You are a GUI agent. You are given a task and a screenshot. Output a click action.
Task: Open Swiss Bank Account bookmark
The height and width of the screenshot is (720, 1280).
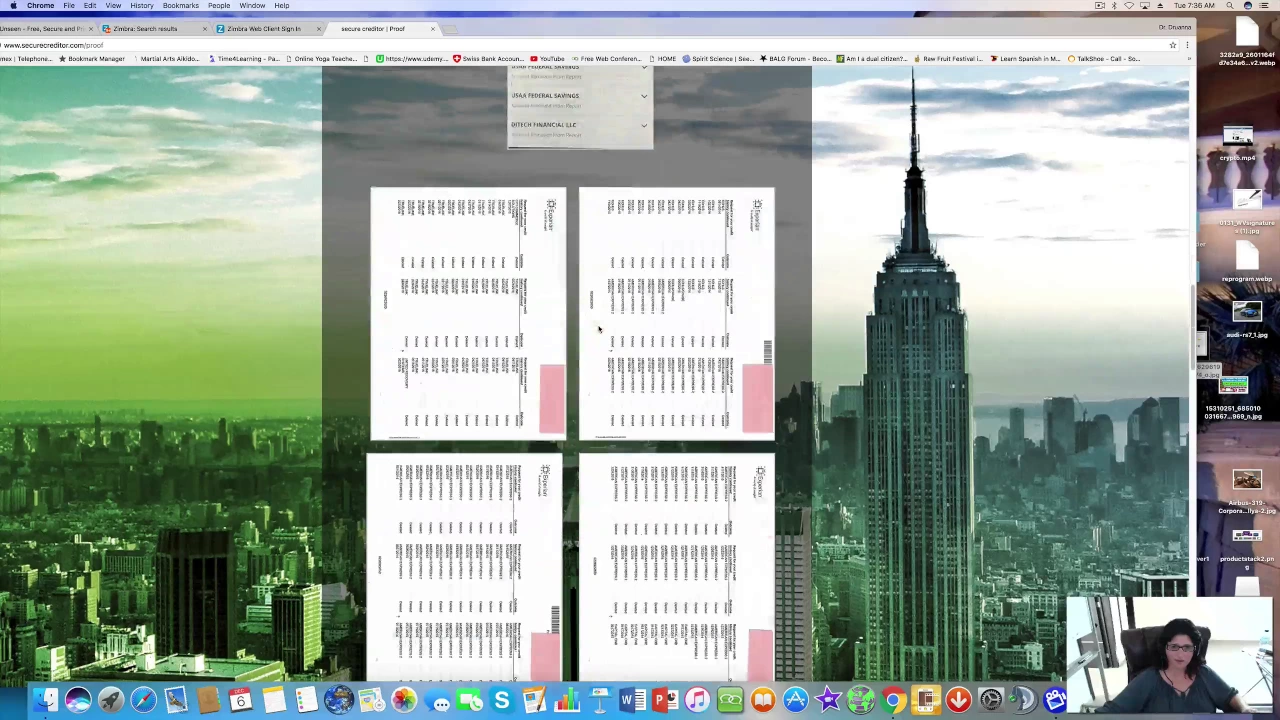[x=488, y=58]
